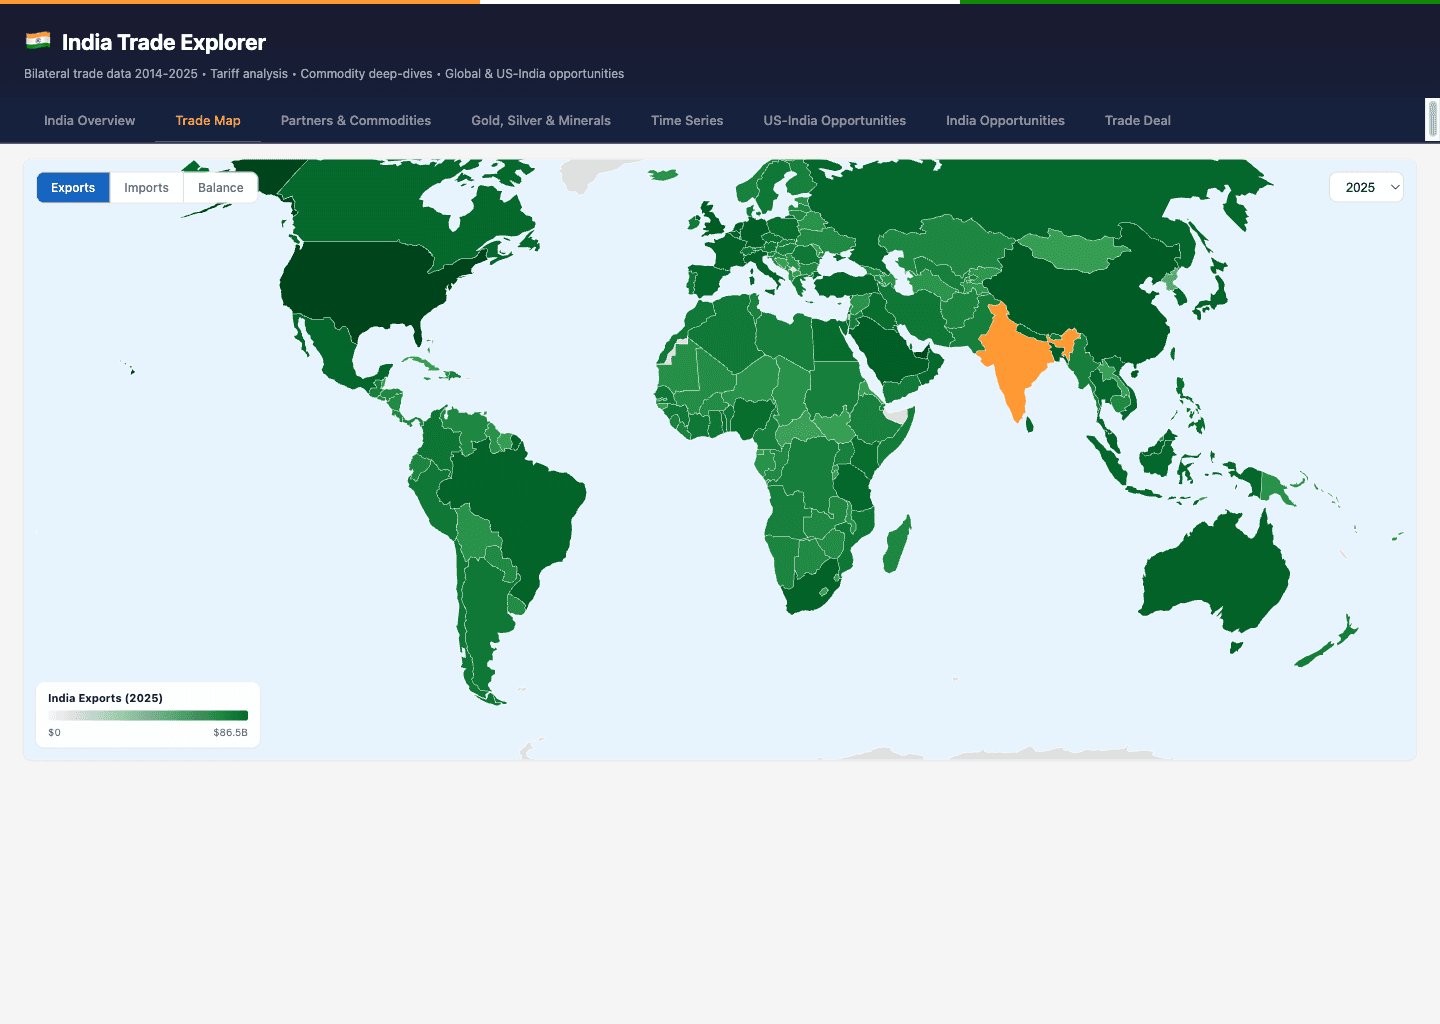Select the Imports view toggle
This screenshot has width=1440, height=1024.
[146, 187]
